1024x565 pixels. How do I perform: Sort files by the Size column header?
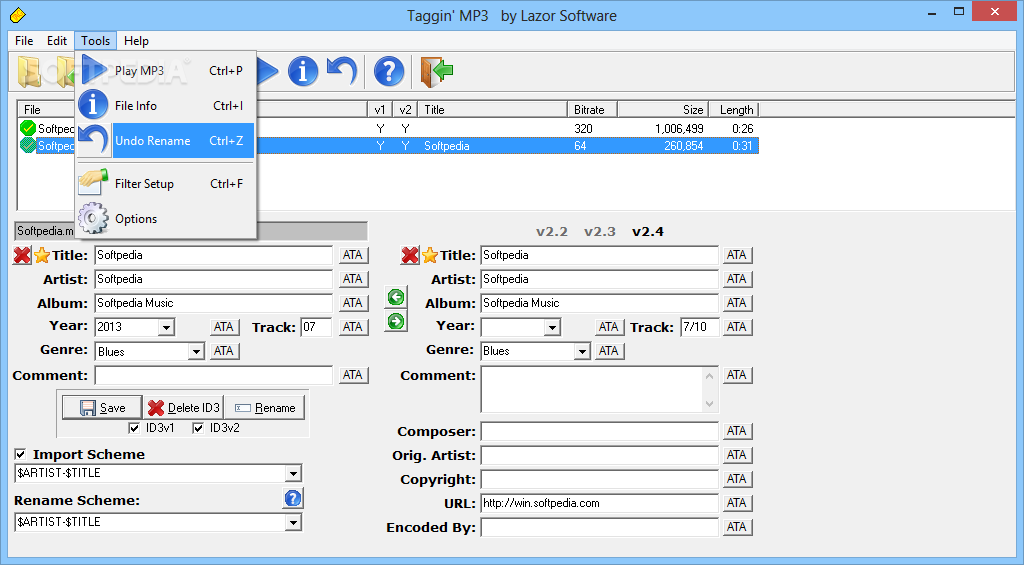click(x=664, y=110)
